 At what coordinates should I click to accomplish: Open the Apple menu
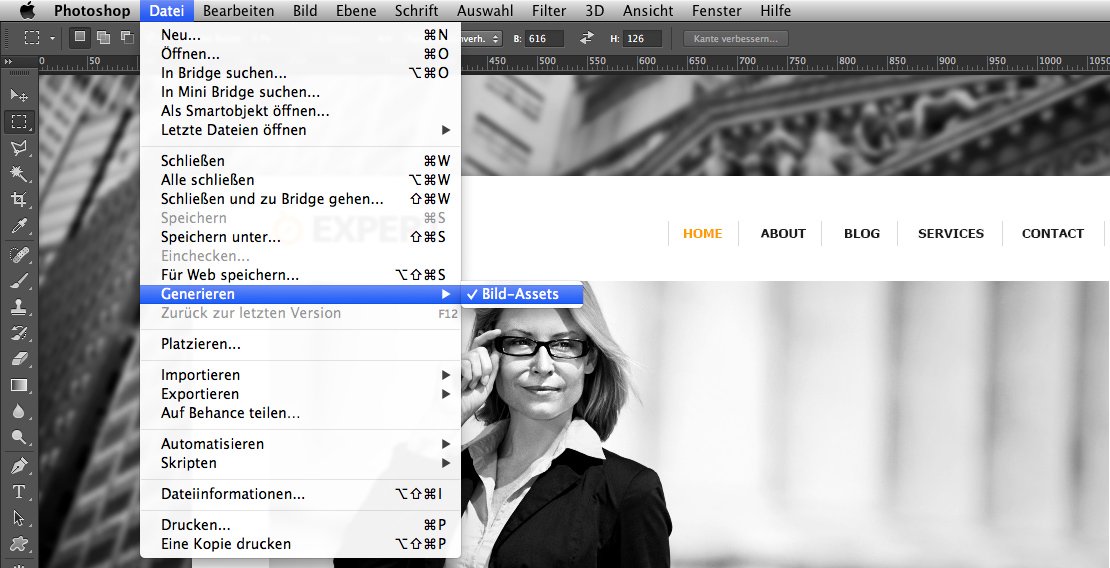pyautogui.click(x=27, y=11)
